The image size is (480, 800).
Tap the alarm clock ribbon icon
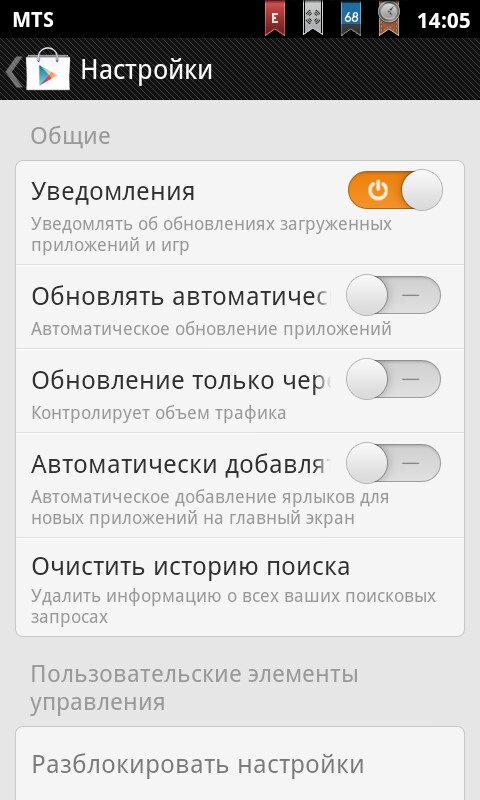click(389, 18)
